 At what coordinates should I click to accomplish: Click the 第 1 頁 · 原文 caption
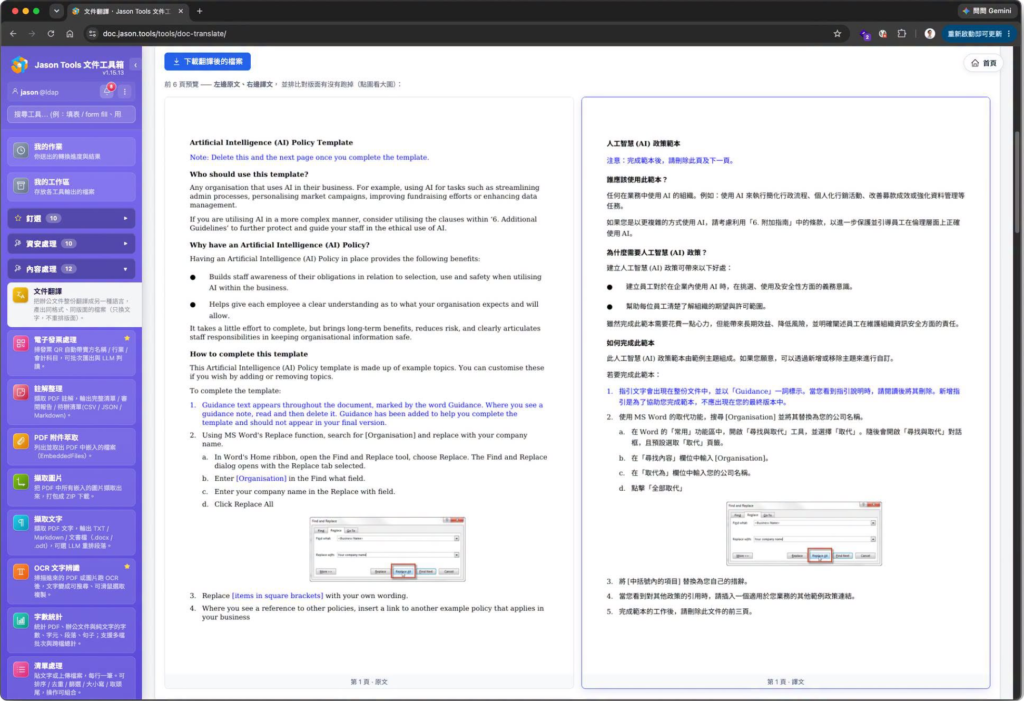pyautogui.click(x=369, y=681)
